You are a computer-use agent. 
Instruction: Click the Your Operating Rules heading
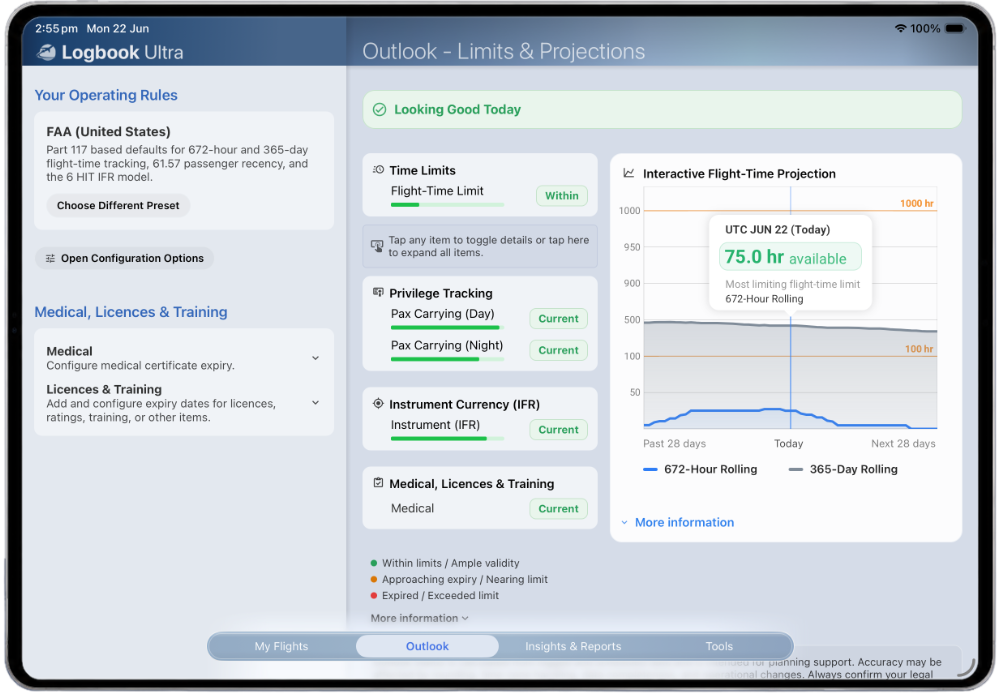point(106,95)
